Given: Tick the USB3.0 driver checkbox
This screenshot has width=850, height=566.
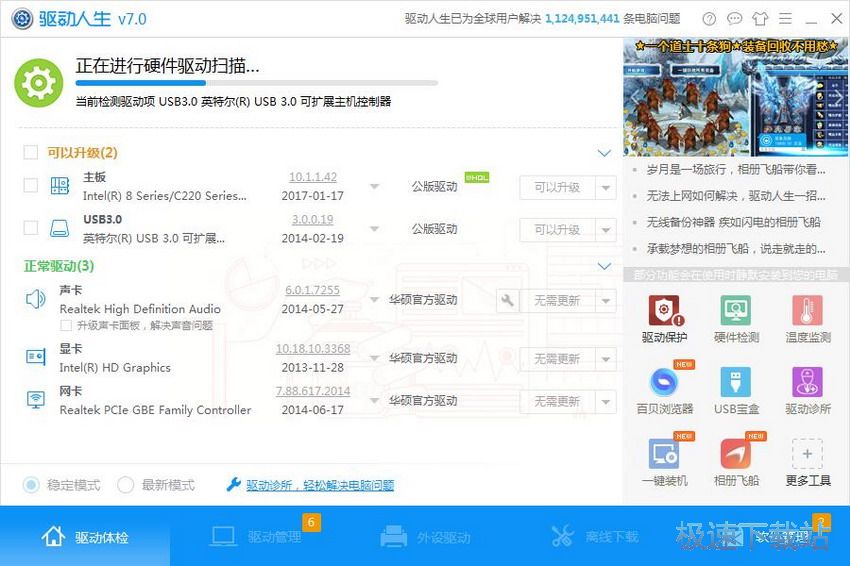Looking at the screenshot, I should [x=31, y=228].
